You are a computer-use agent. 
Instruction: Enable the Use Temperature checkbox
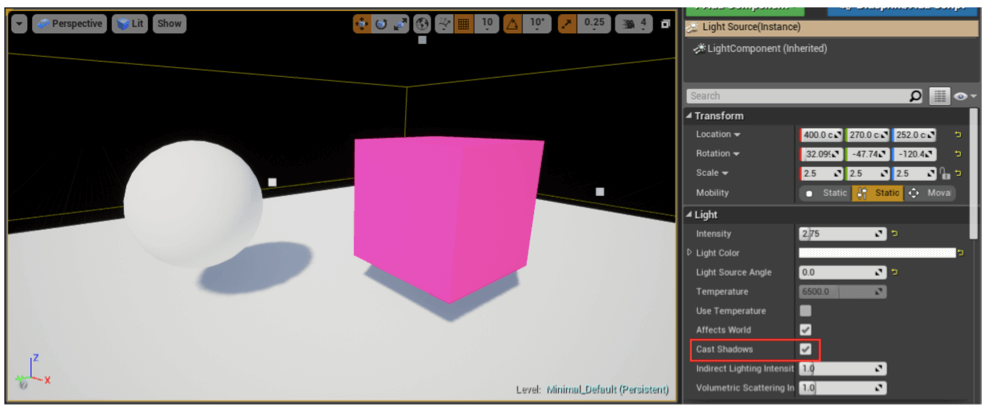tap(806, 311)
